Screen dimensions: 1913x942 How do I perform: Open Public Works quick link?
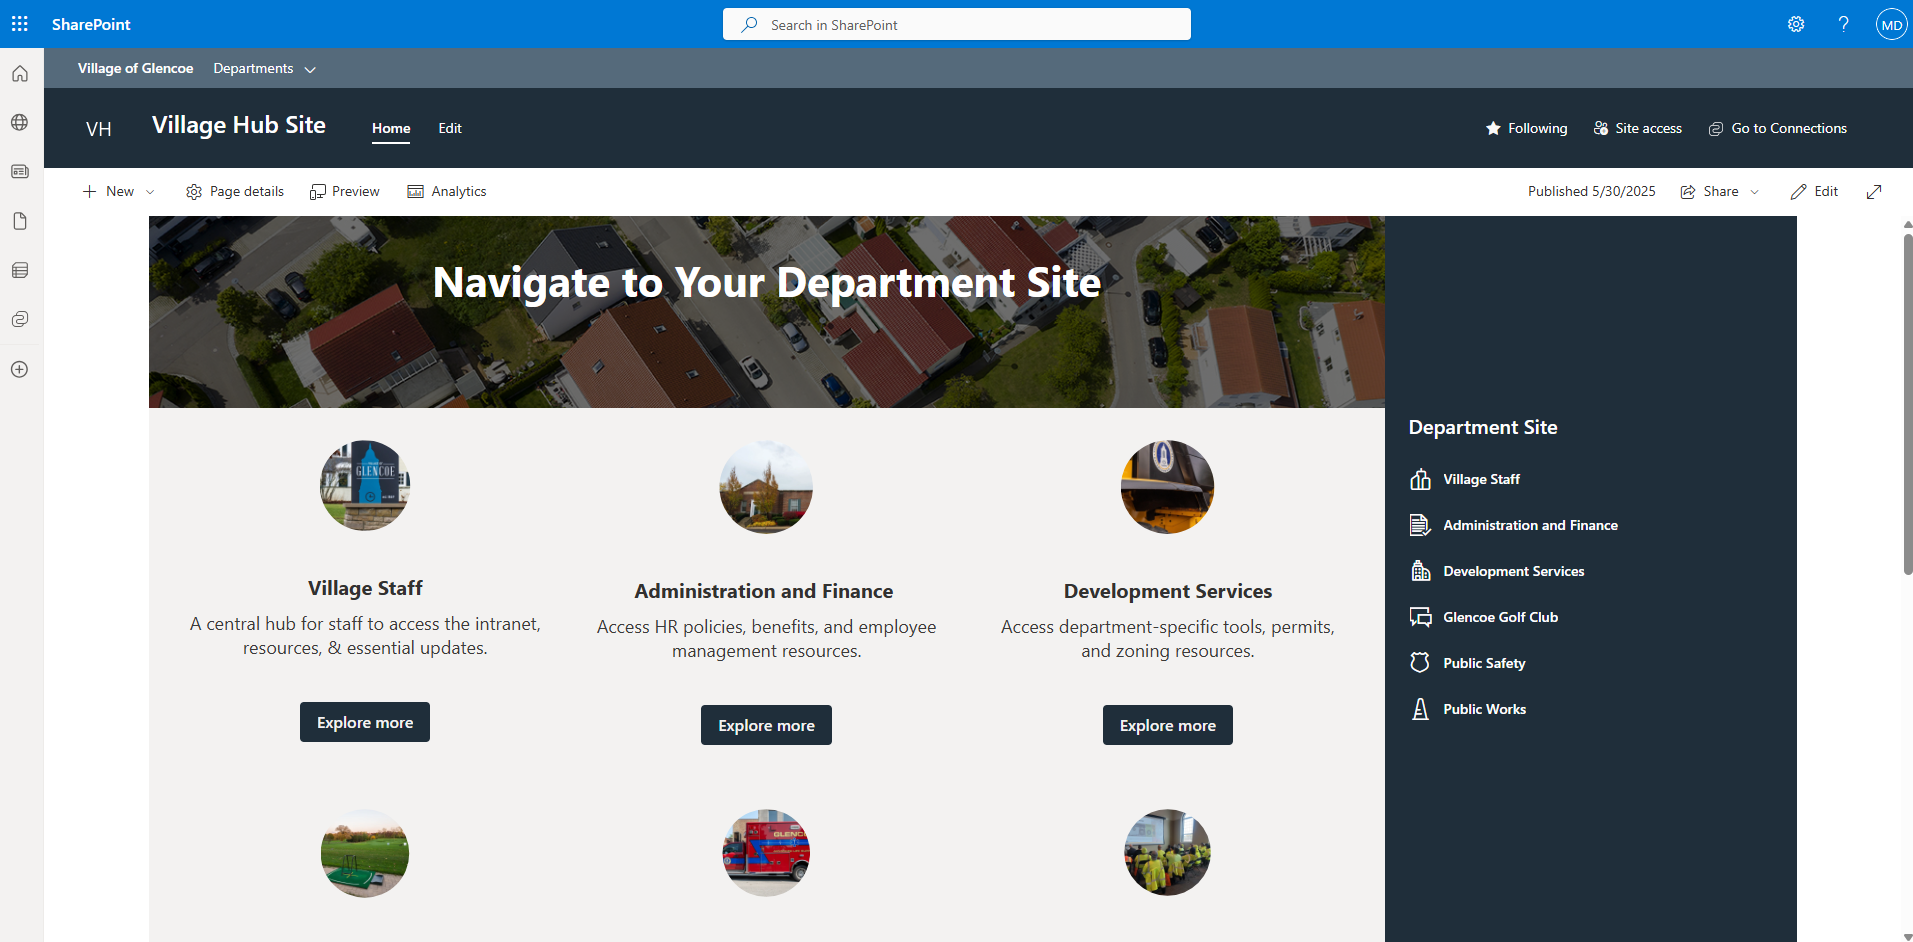pyautogui.click(x=1468, y=709)
